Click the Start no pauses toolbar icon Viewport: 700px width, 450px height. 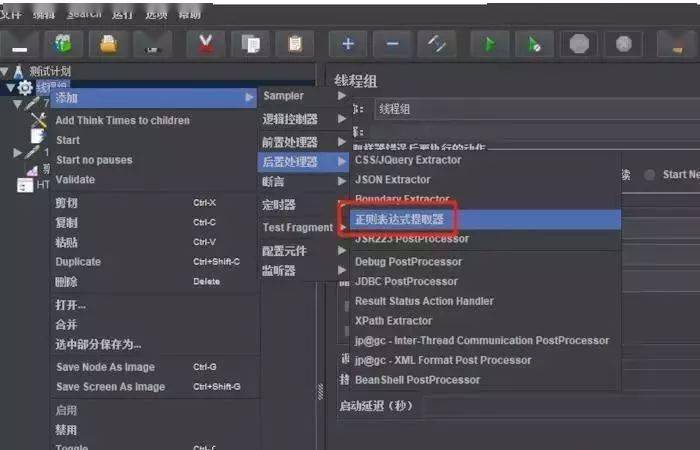click(534, 44)
